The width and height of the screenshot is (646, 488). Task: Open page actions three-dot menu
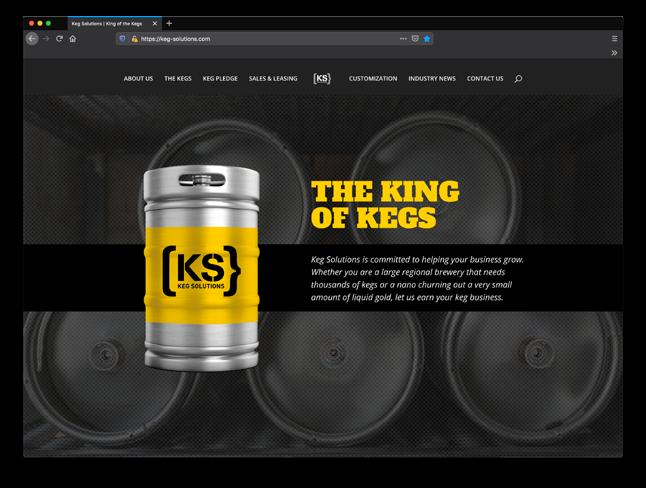click(403, 39)
